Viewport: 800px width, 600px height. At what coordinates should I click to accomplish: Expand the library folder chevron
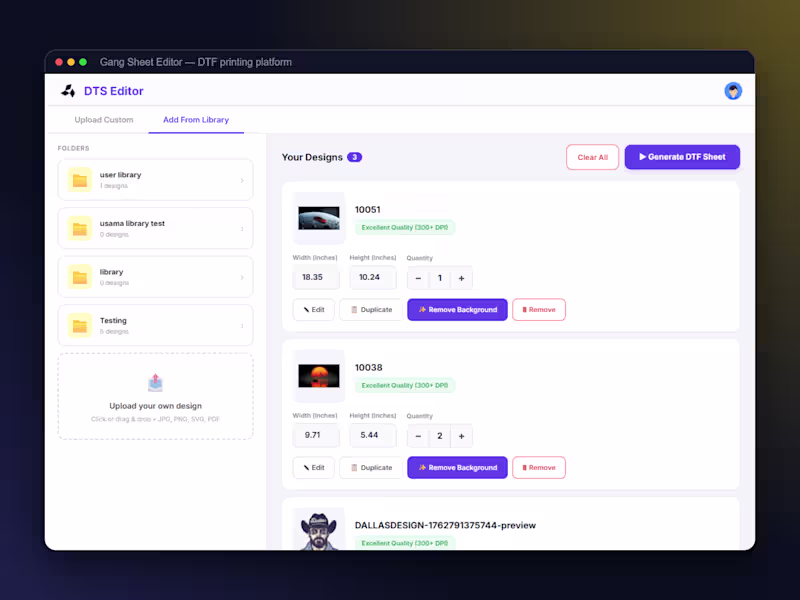tap(242, 277)
